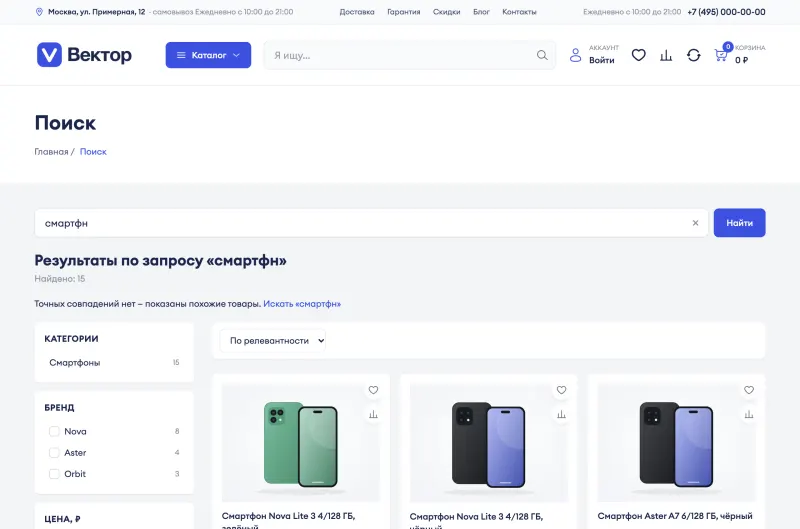The image size is (800, 529).
Task: Open comparison chart icon in header
Action: pyautogui.click(x=666, y=55)
